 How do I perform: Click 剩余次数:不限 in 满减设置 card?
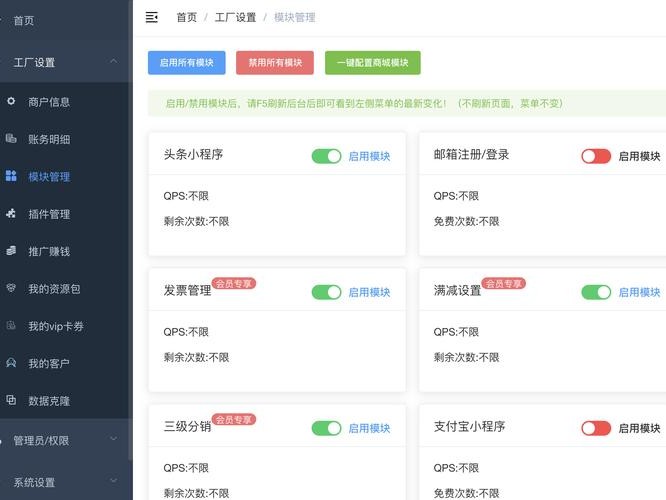coord(466,357)
